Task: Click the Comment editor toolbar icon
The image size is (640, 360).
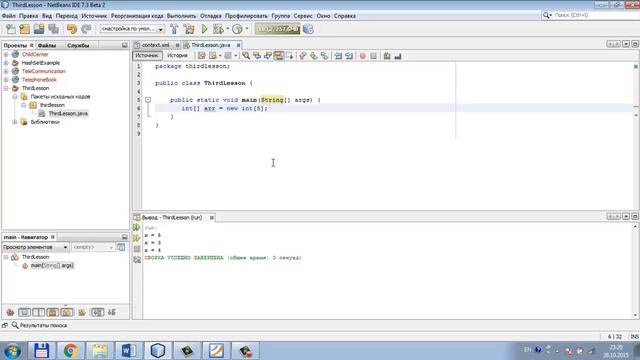Action: [387, 56]
